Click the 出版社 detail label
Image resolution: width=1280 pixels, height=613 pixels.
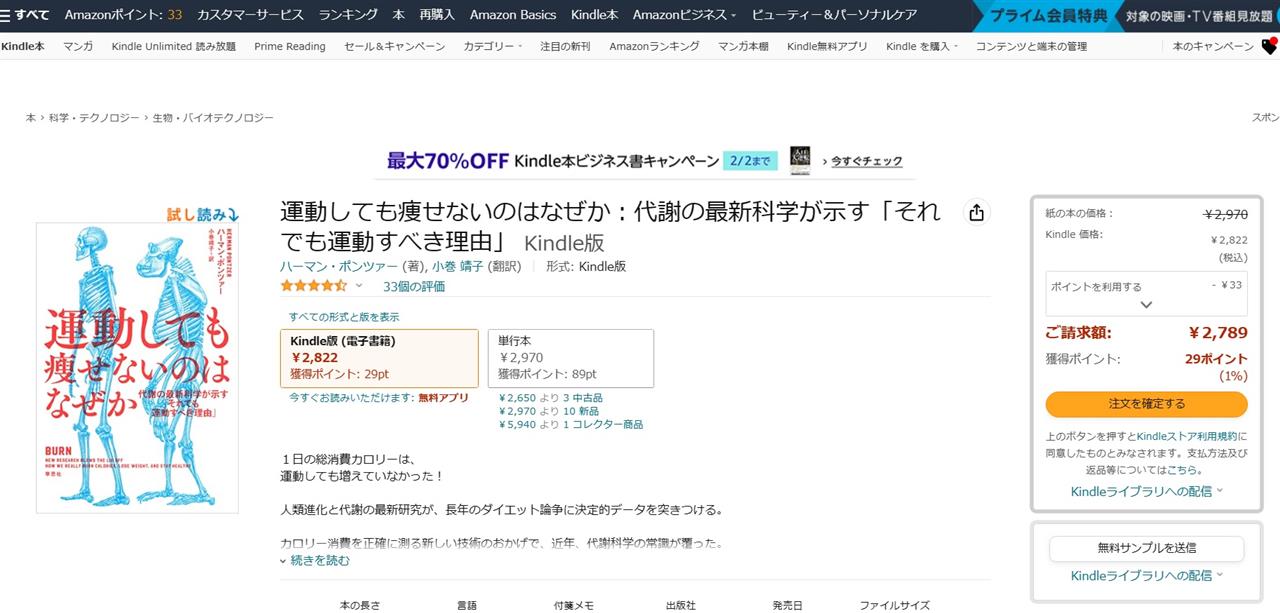[x=681, y=605]
